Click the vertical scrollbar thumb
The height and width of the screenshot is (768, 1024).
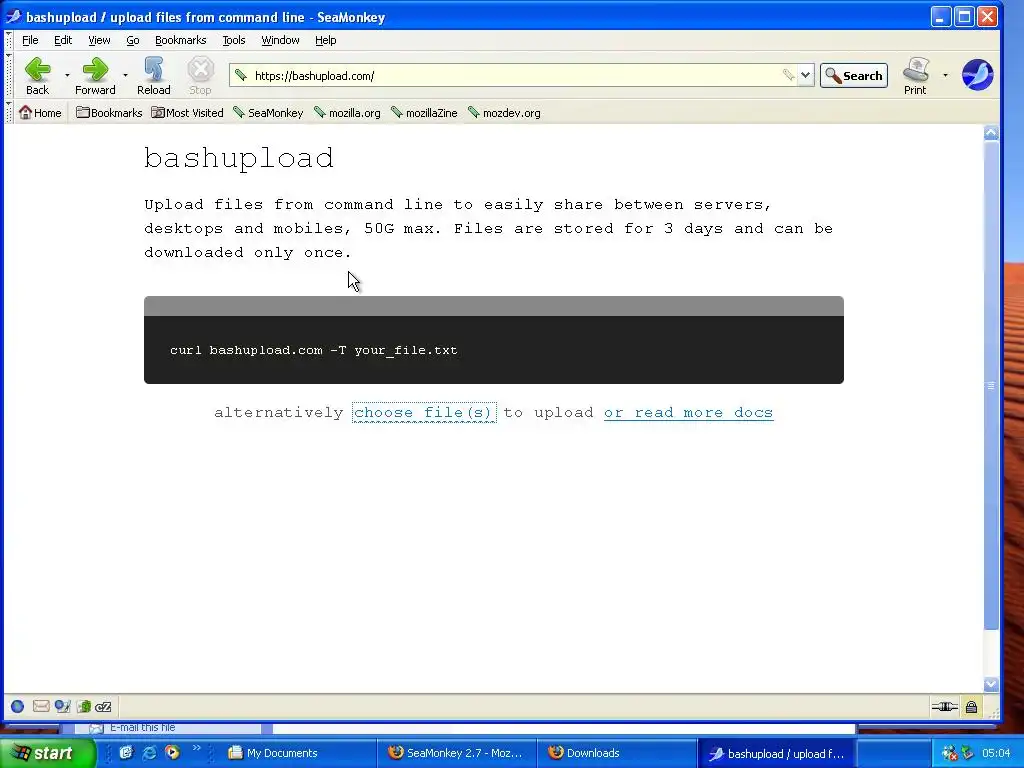coord(991,385)
